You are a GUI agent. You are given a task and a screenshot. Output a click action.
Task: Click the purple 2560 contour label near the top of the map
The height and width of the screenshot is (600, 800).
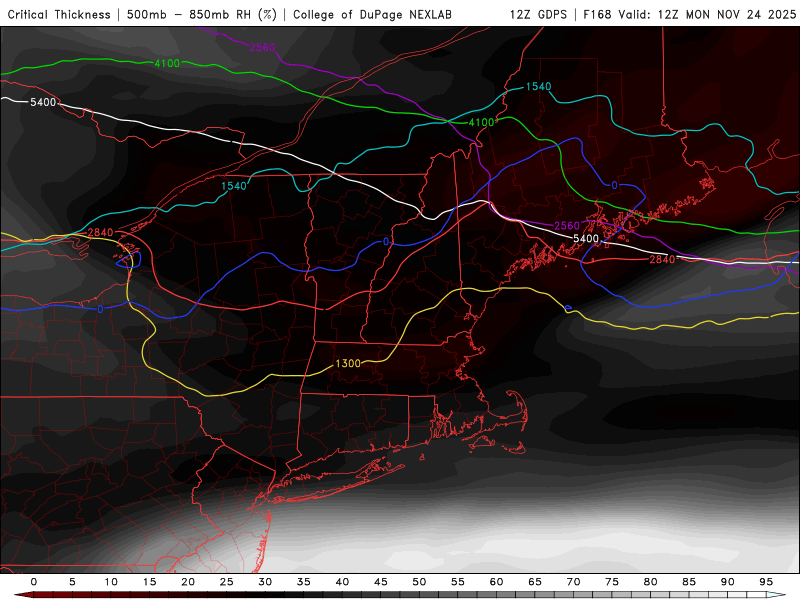[262, 47]
